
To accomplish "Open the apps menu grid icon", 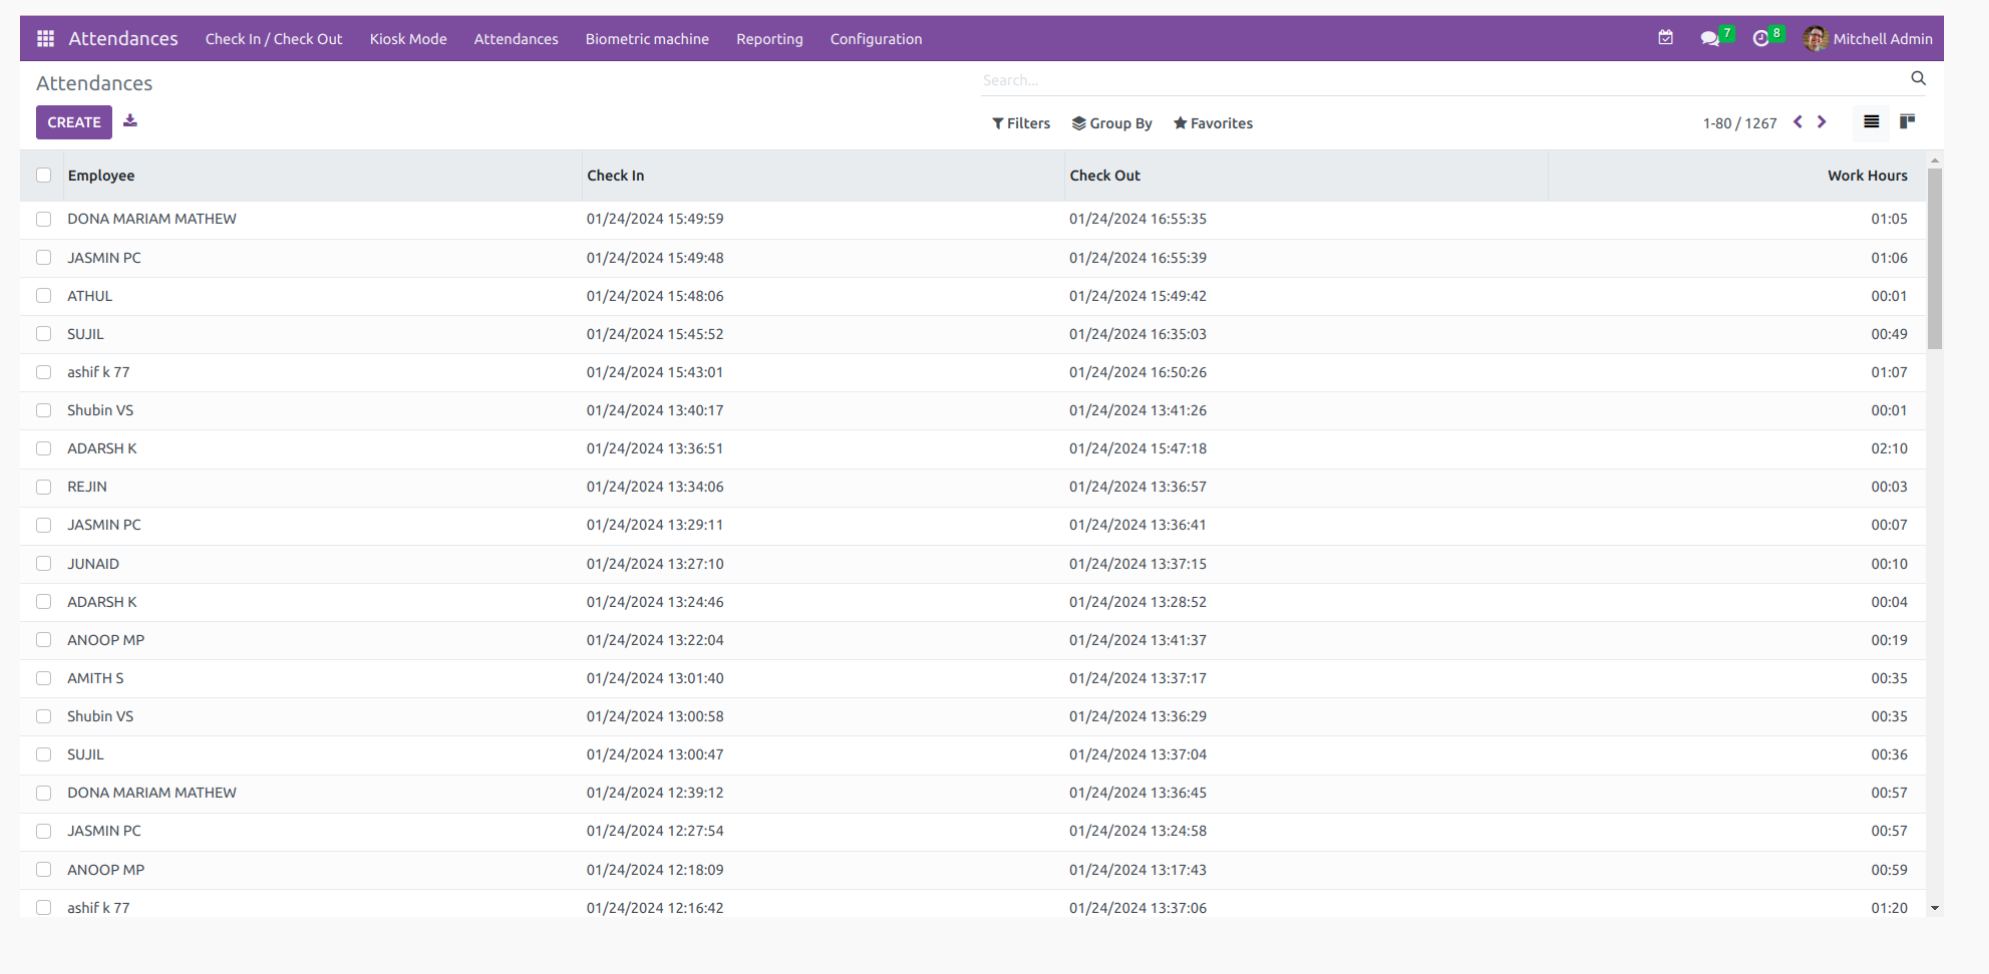I will click(44, 38).
